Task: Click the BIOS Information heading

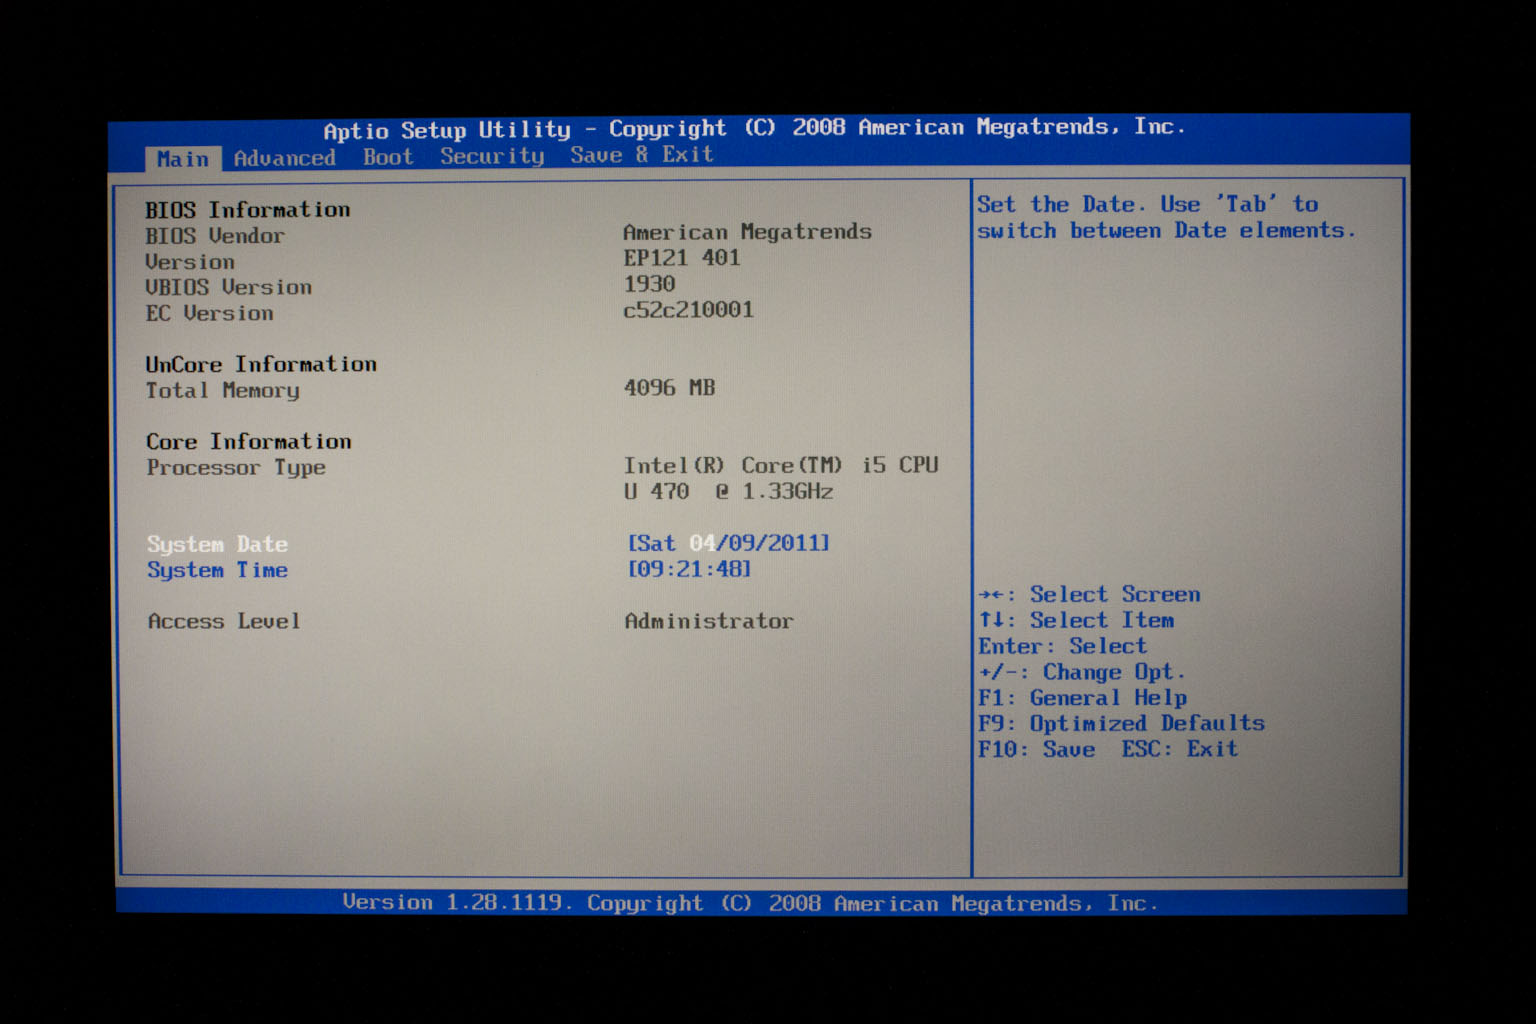Action: 248,210
